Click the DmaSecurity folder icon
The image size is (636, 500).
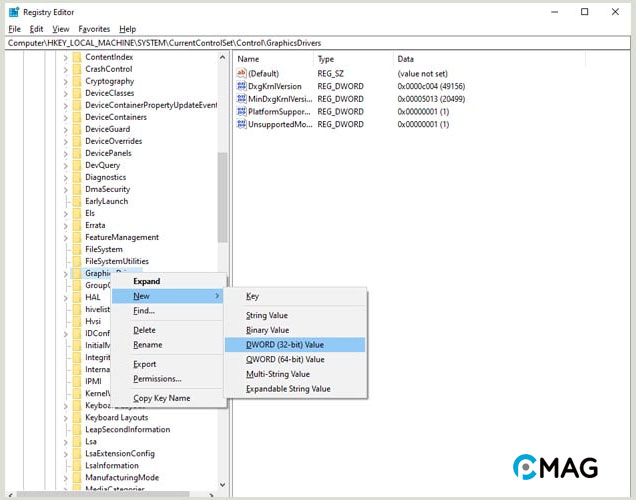(77, 189)
